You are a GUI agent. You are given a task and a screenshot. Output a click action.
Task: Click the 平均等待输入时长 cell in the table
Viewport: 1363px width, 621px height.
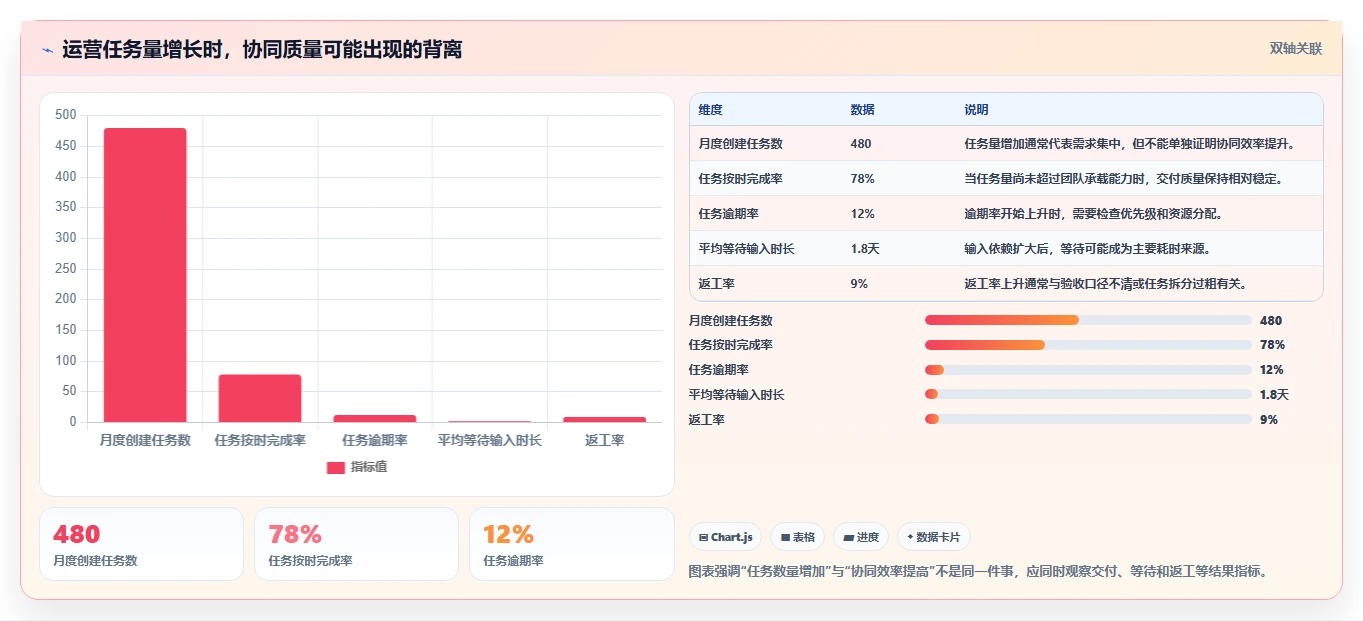click(746, 249)
